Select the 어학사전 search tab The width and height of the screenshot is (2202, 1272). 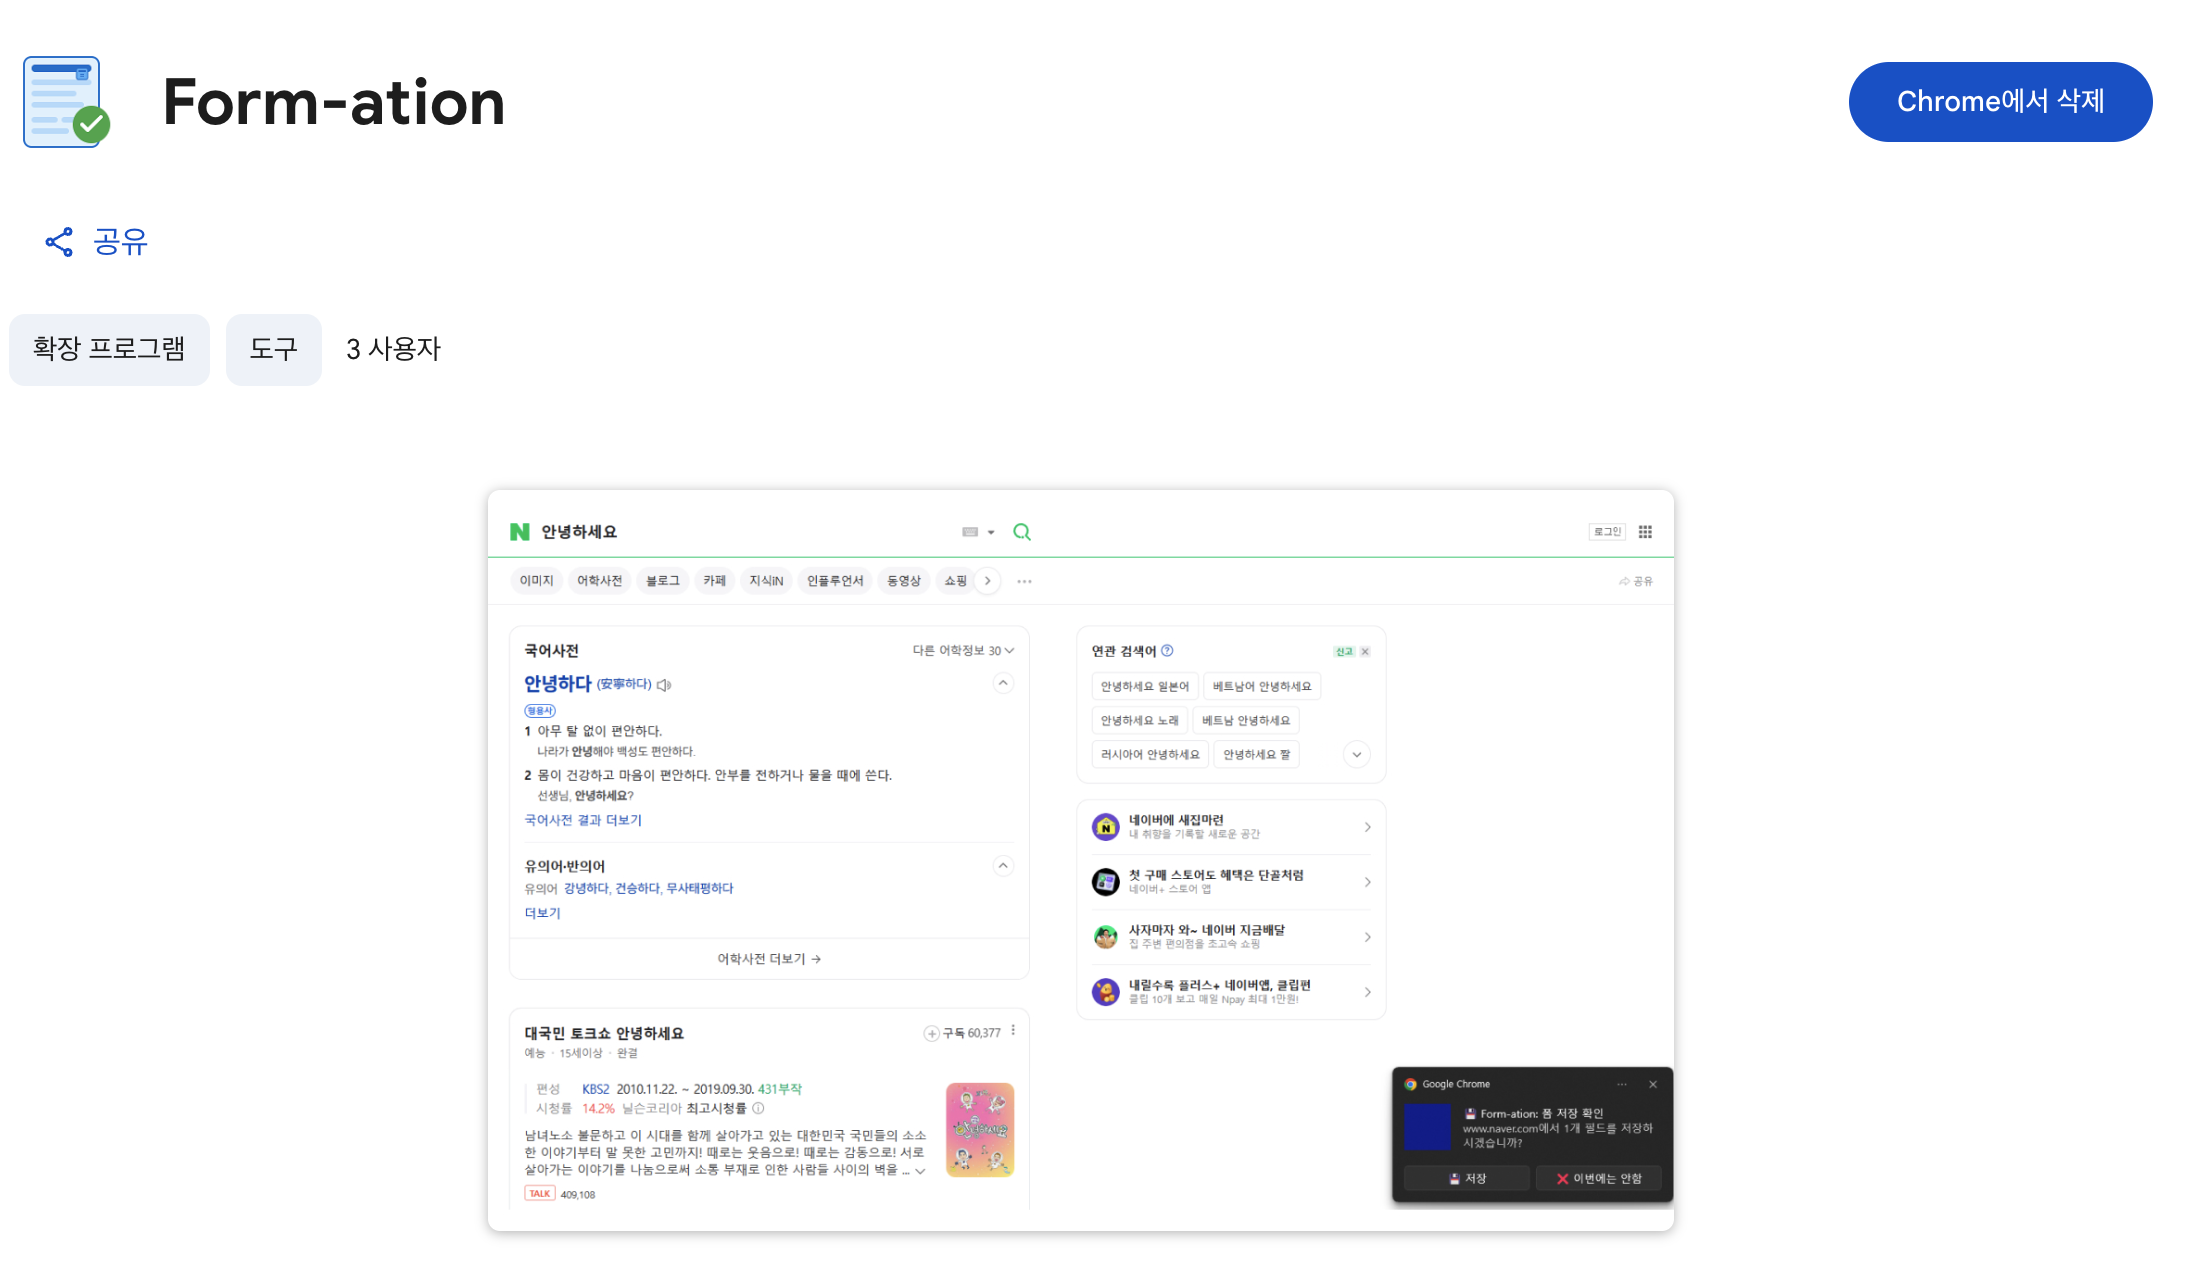(599, 581)
